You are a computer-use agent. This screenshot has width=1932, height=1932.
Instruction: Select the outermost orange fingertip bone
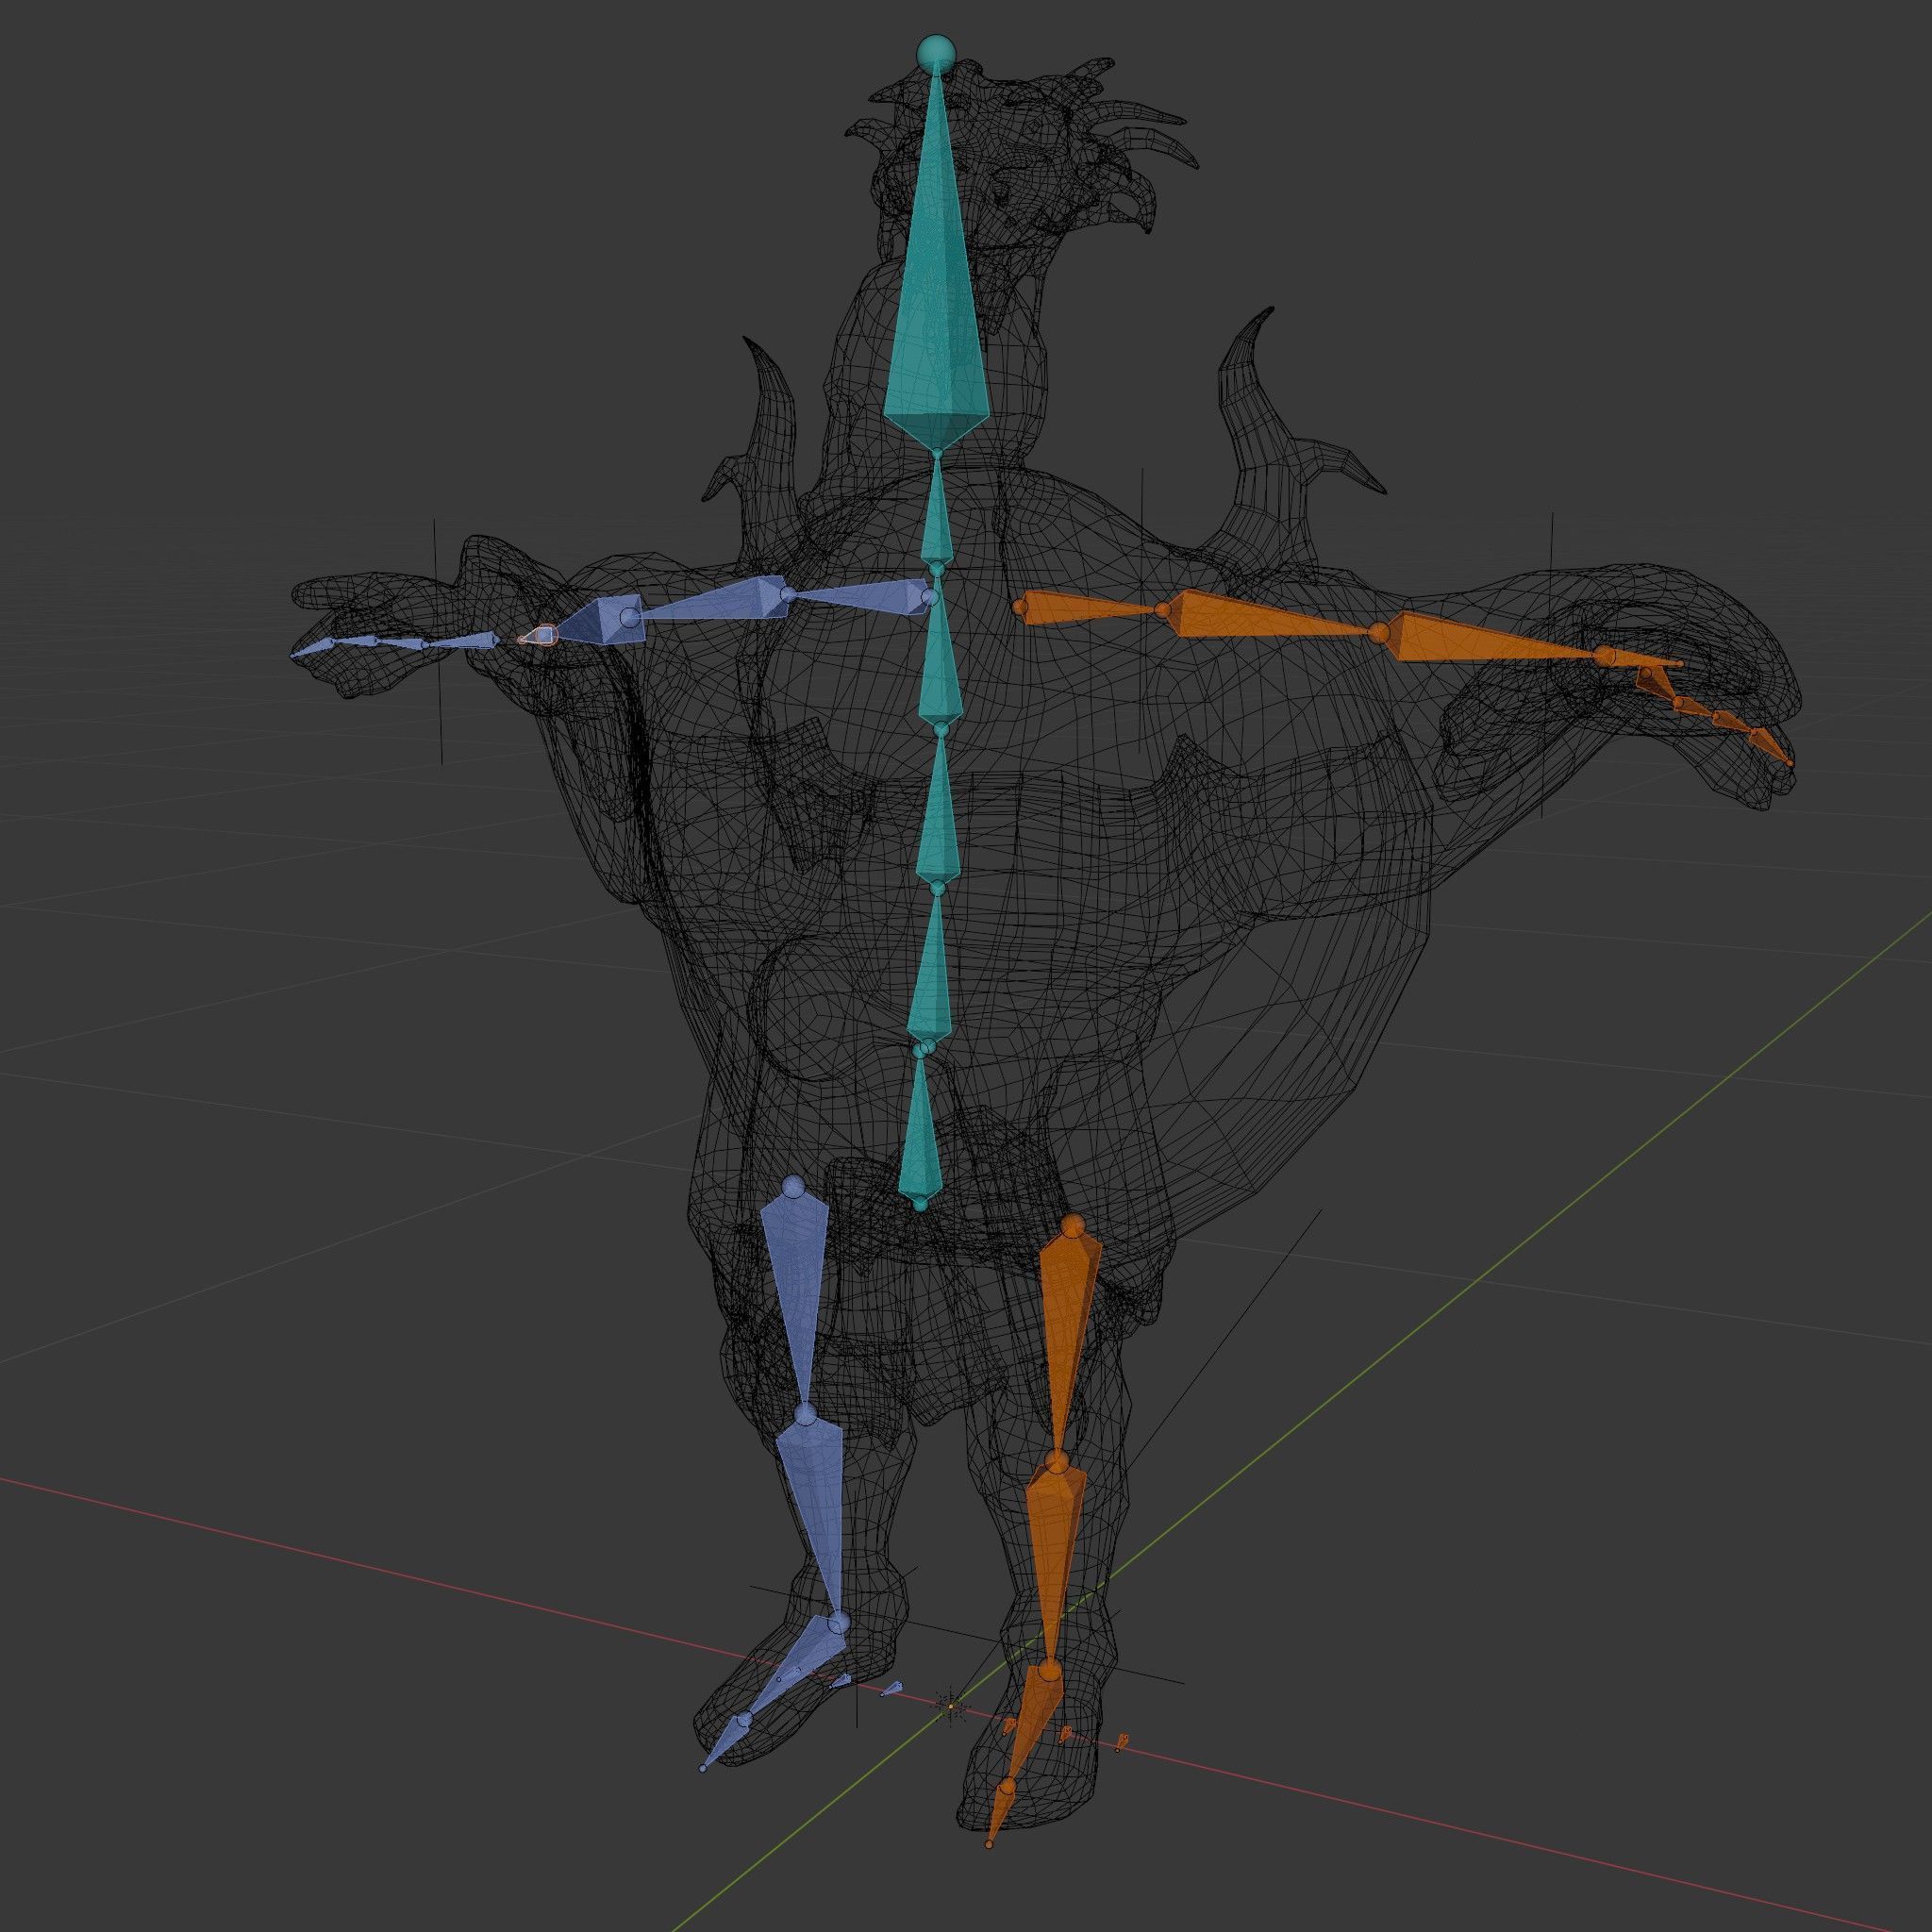pyautogui.click(x=1771, y=745)
